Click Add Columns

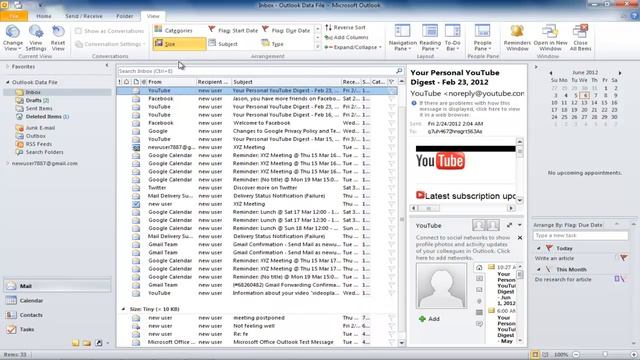click(x=346, y=37)
